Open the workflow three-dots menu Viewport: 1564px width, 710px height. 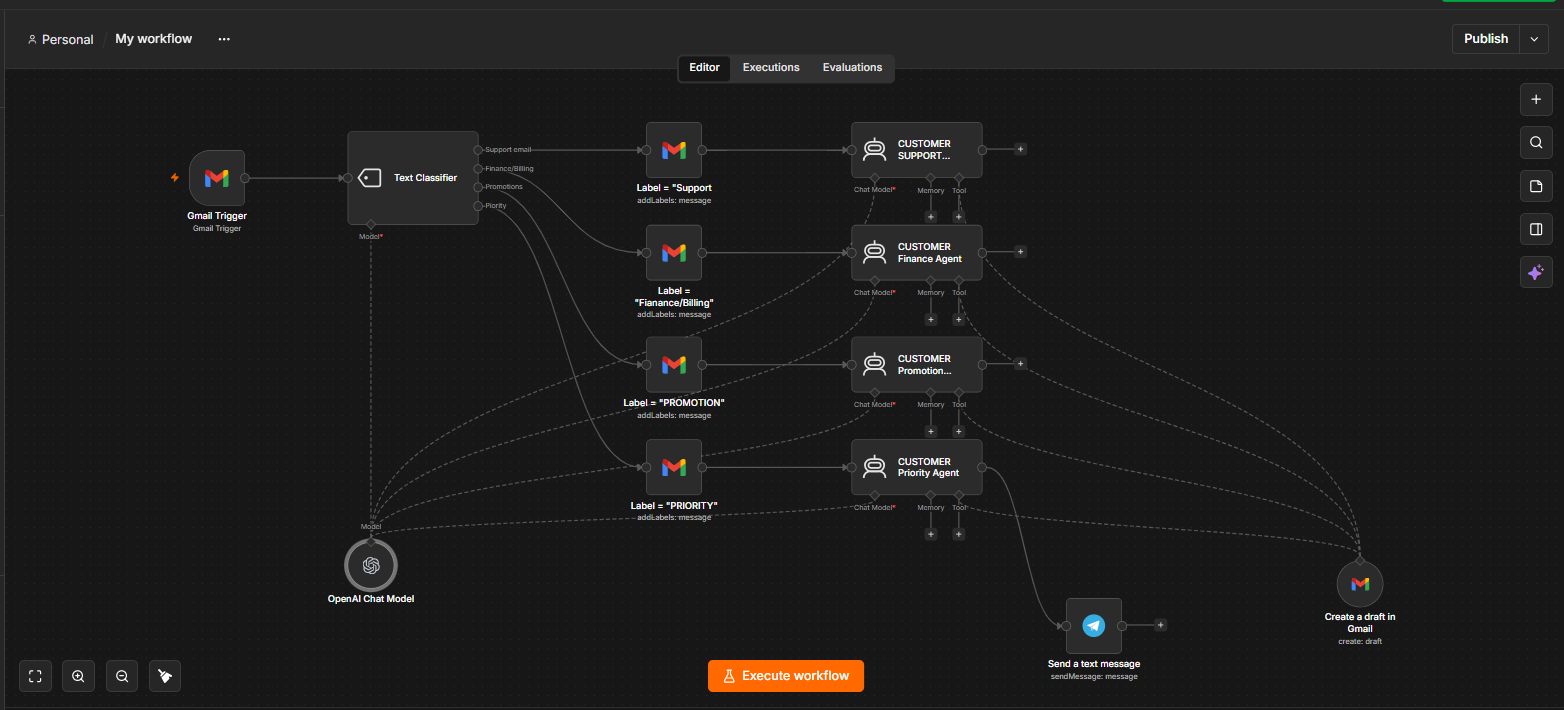[x=224, y=39]
